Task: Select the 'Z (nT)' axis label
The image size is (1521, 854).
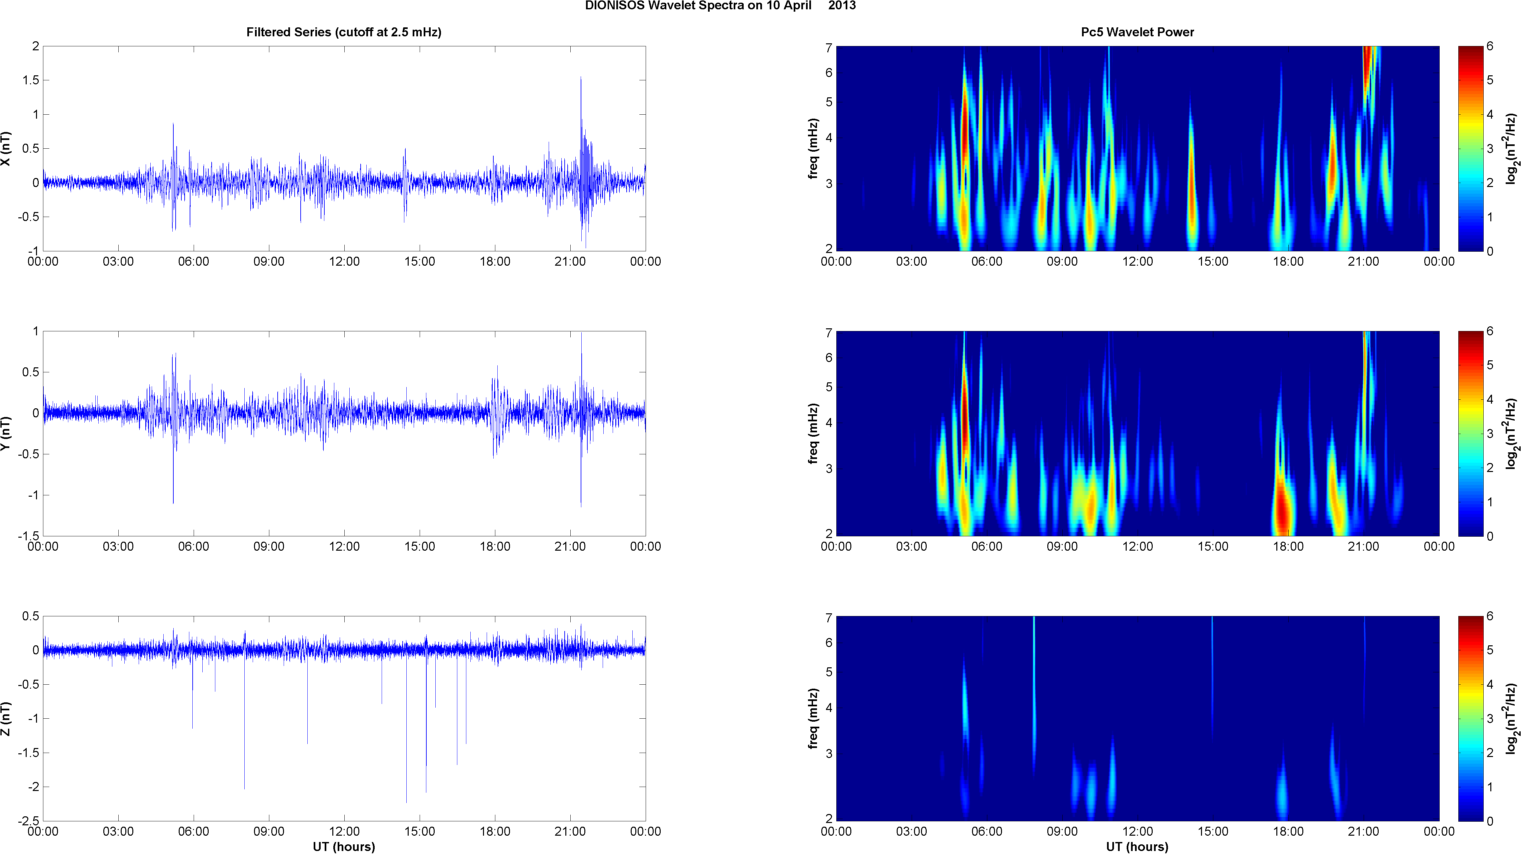Action: coord(6,719)
